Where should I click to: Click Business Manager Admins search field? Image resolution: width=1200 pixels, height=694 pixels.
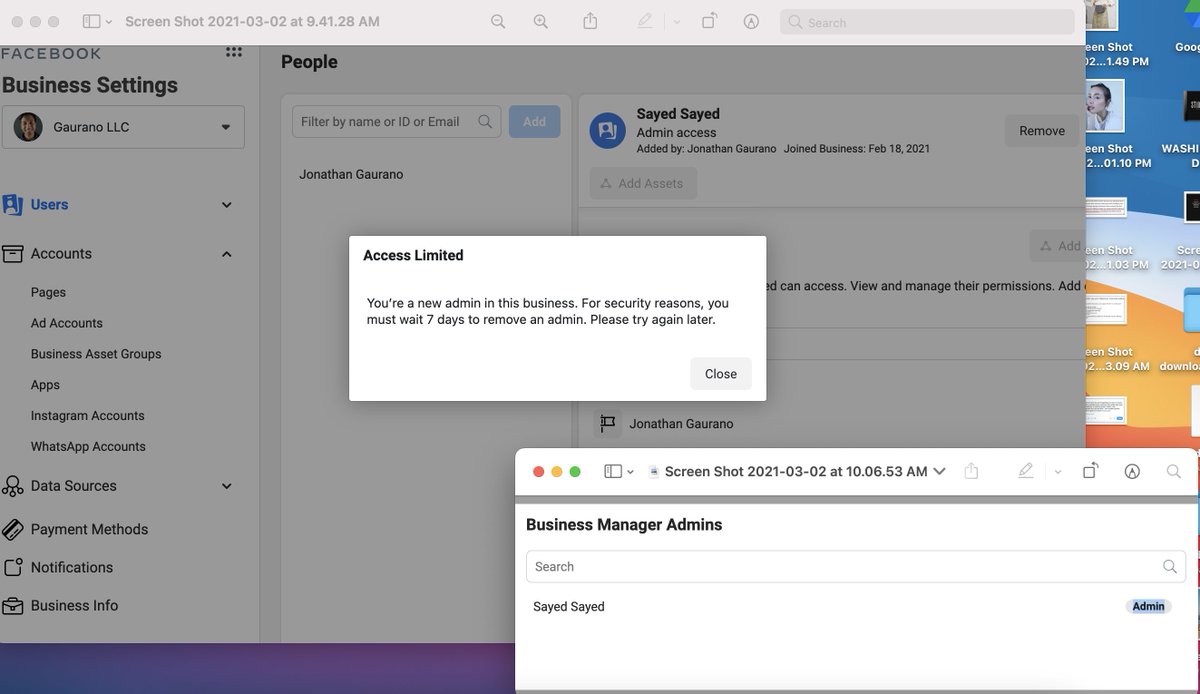855,566
